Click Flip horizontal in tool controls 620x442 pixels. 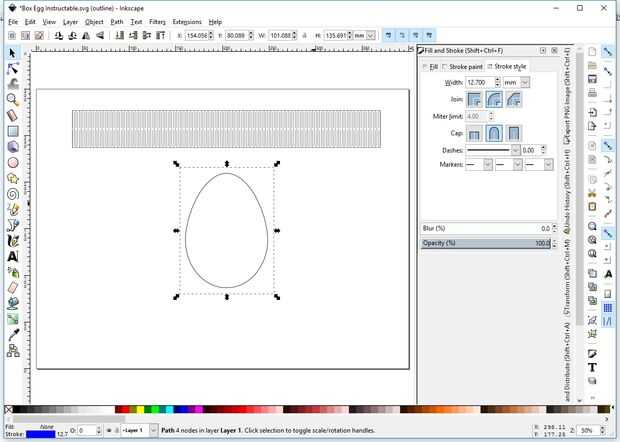pyautogui.click(x=86, y=36)
